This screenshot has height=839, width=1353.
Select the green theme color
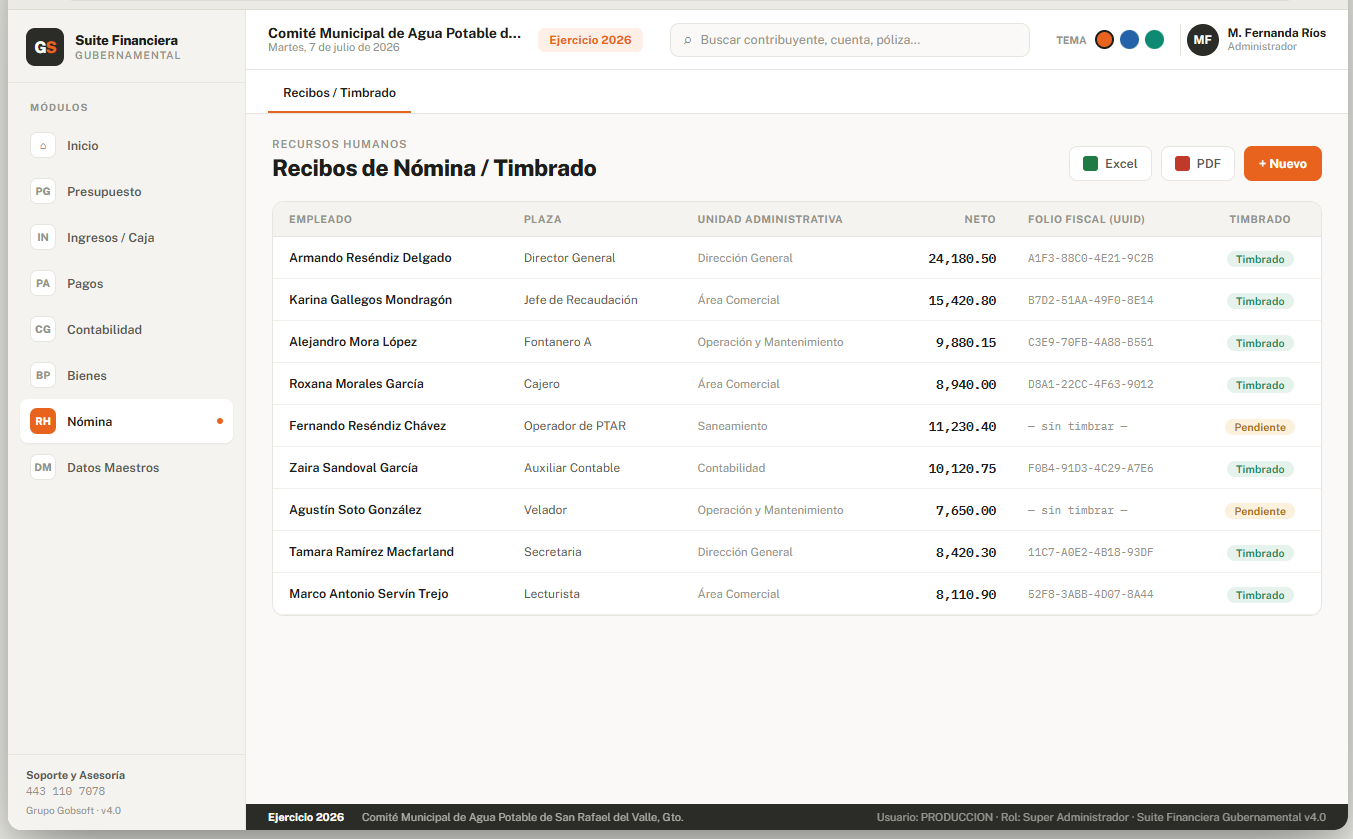[1154, 40]
